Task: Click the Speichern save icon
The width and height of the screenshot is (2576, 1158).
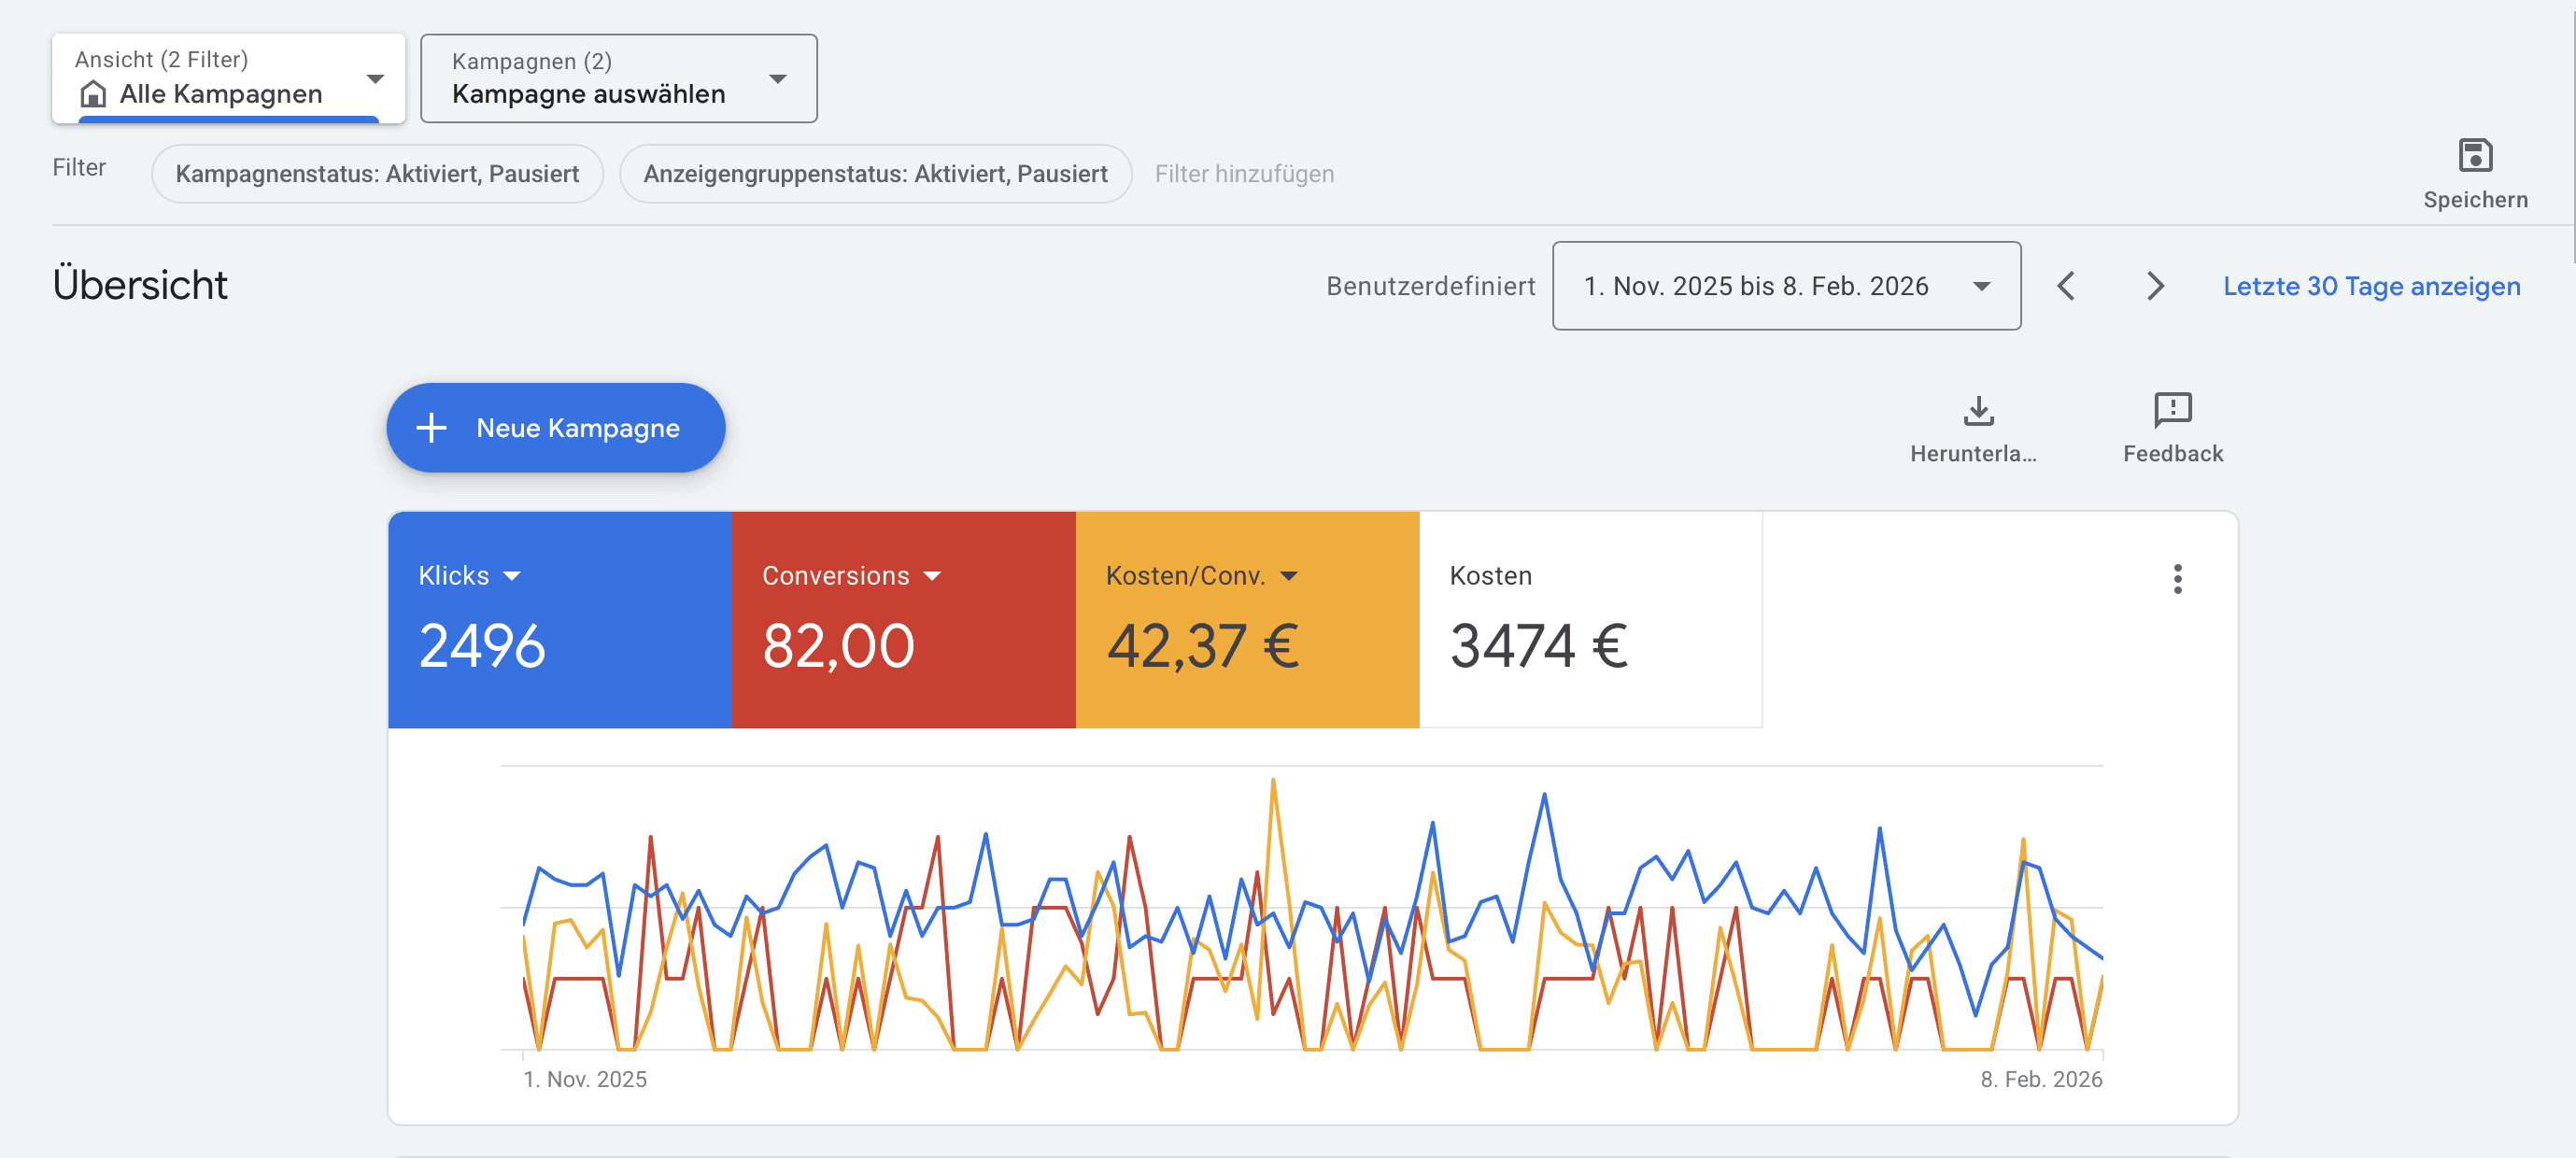Action: tap(2474, 156)
